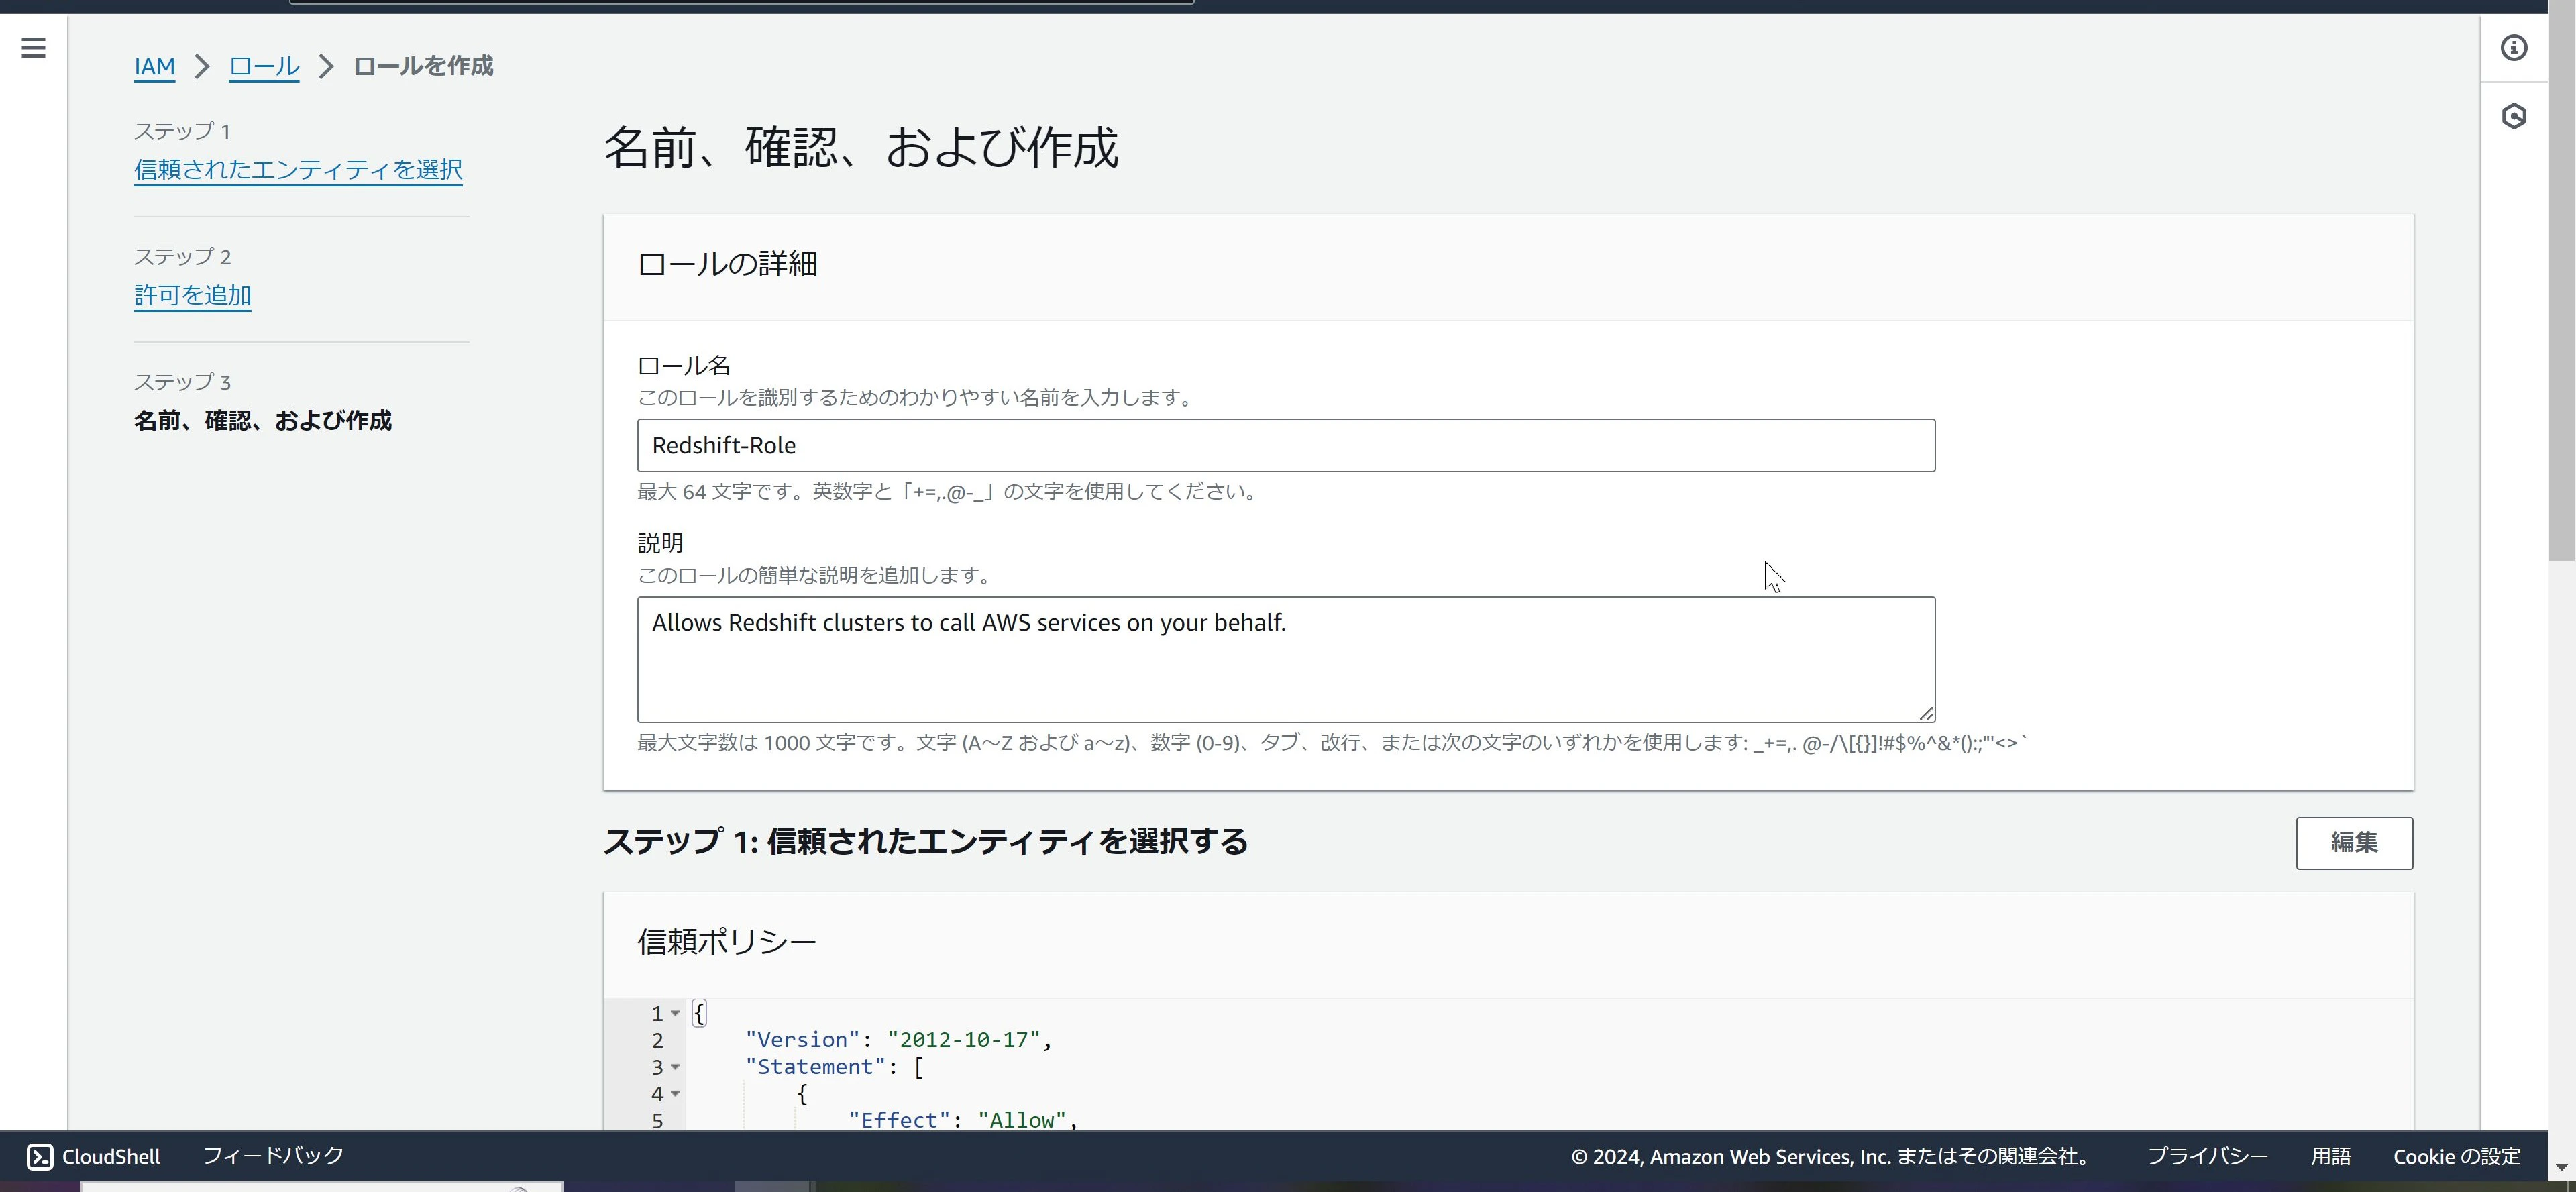Open the info panel icon

click(2513, 48)
